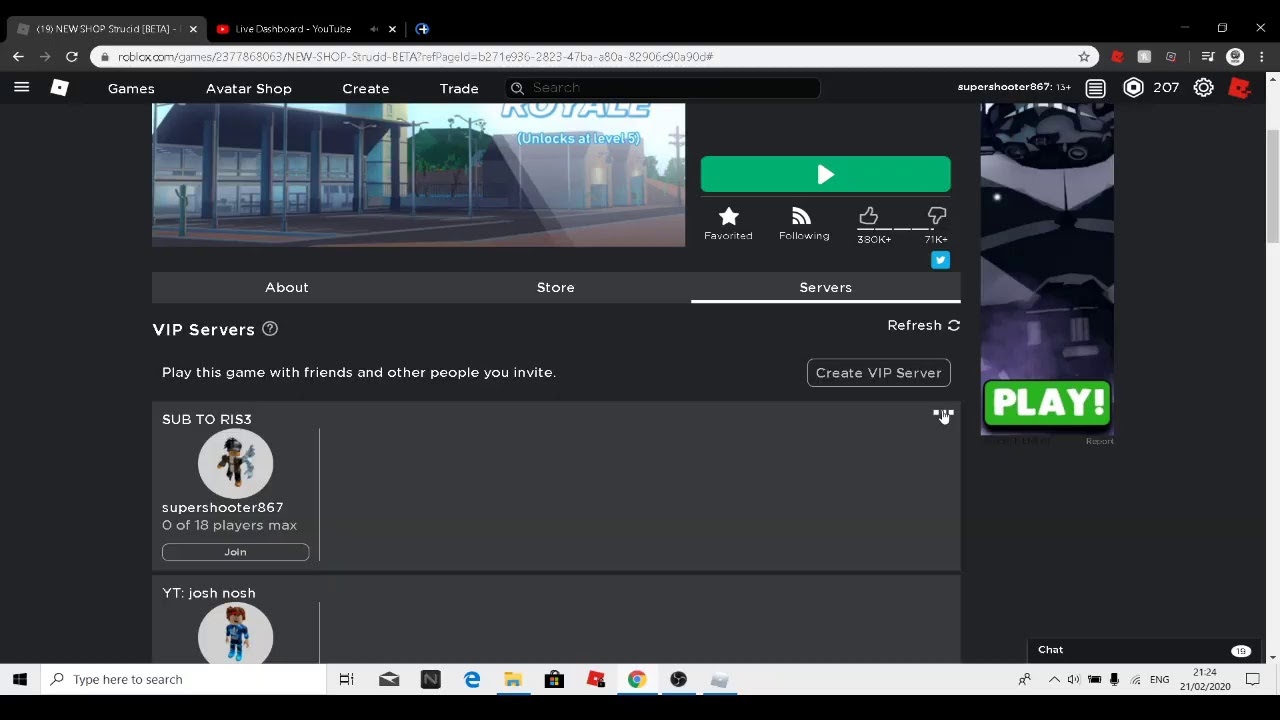This screenshot has width=1280, height=720.
Task: Open Chrome three-dot menu
Action: tap(1262, 57)
